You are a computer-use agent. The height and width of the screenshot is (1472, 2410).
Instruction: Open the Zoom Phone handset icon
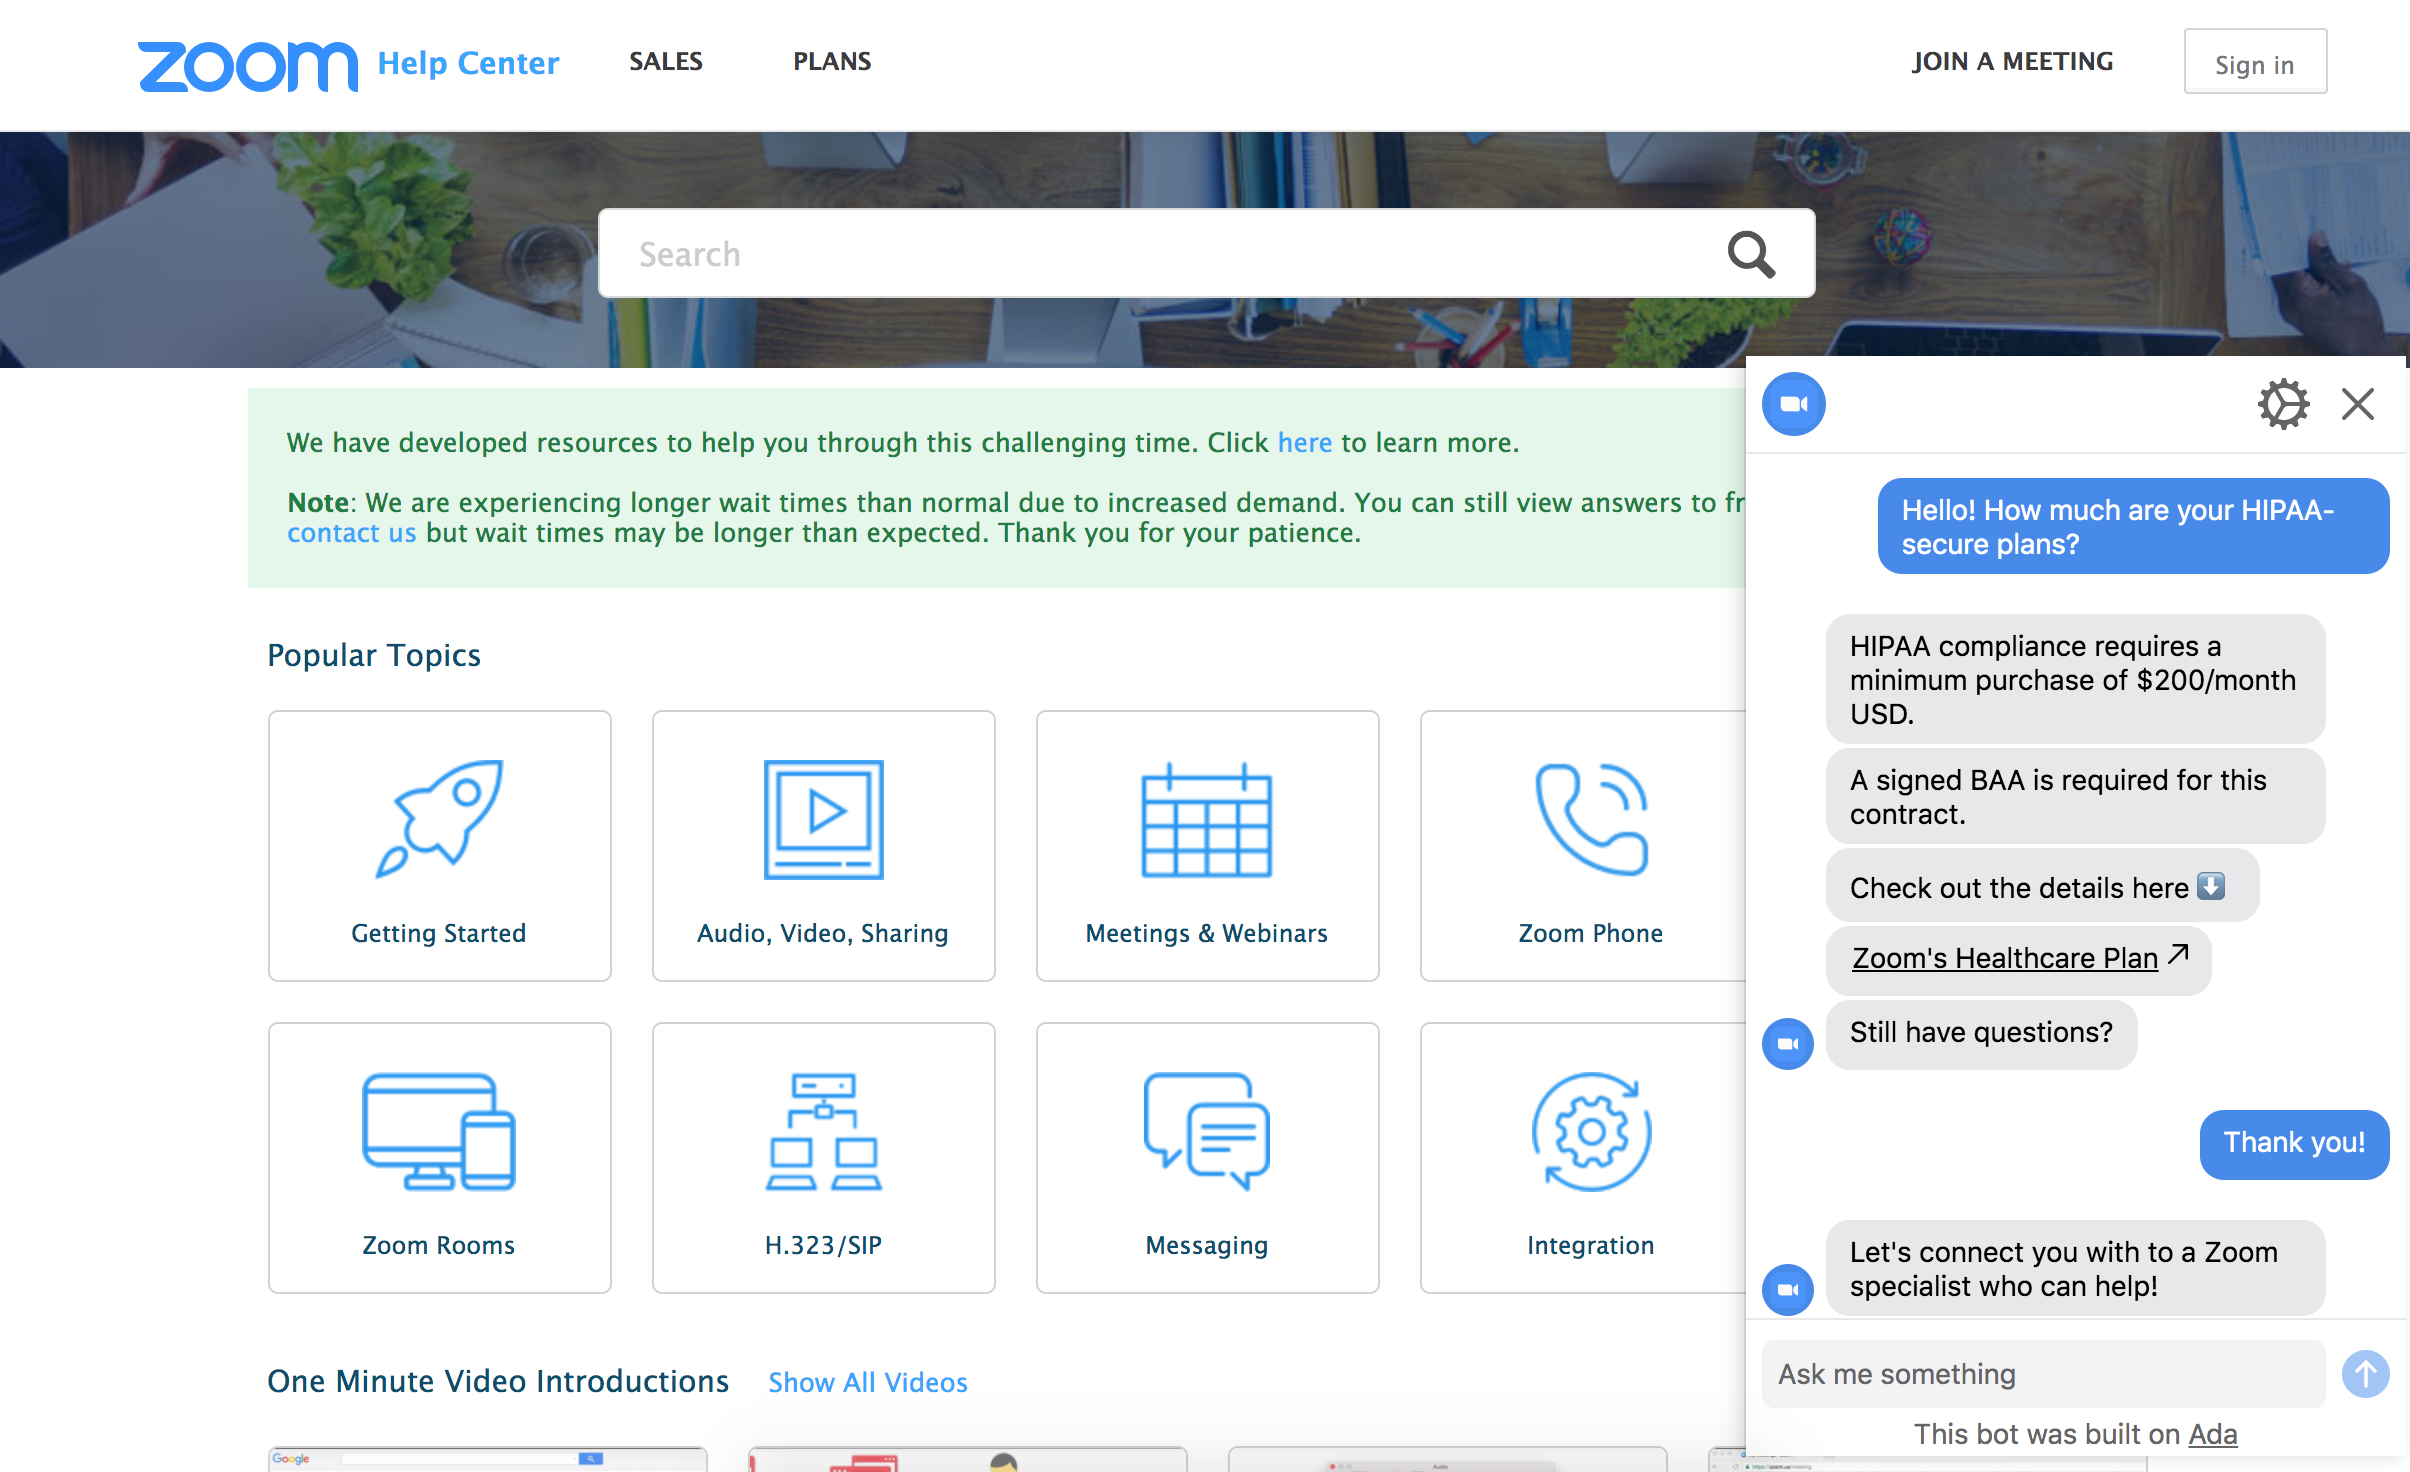click(1591, 819)
